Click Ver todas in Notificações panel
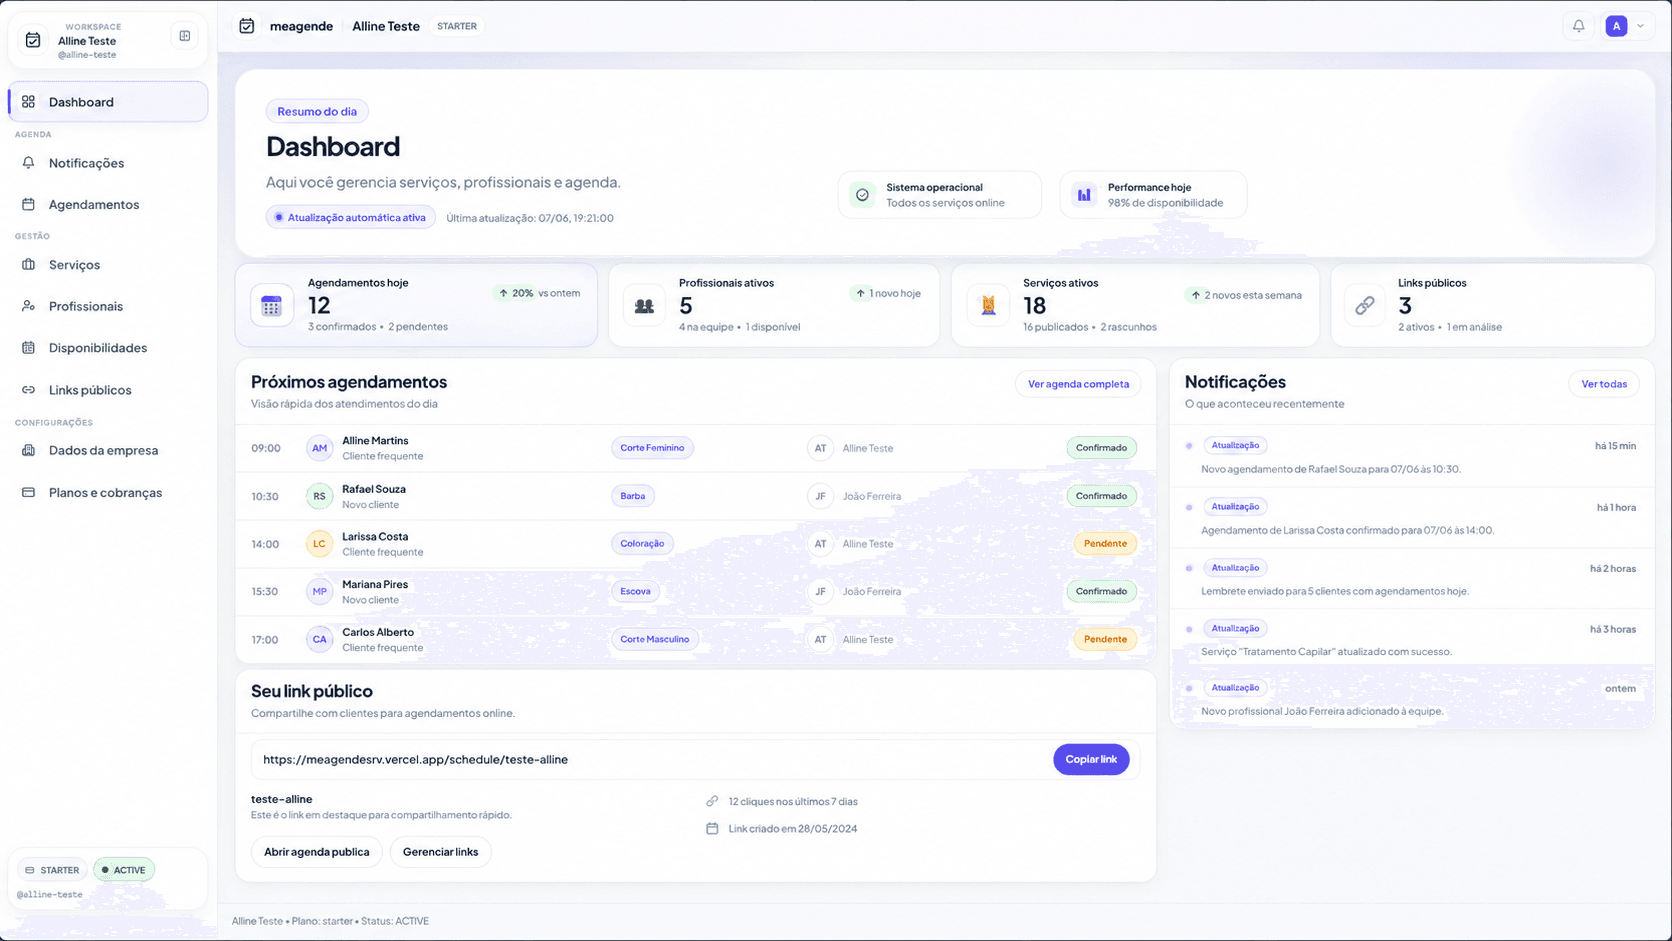This screenshot has width=1672, height=941. (x=1604, y=384)
